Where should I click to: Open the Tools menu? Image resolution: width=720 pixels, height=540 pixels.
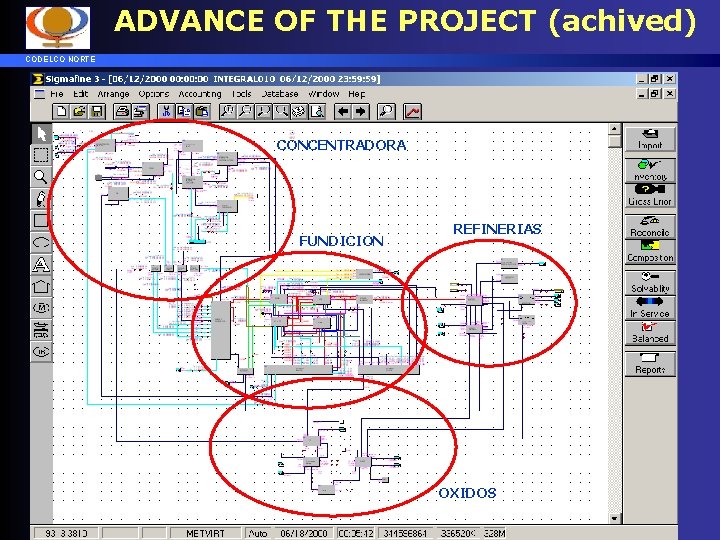(242, 94)
